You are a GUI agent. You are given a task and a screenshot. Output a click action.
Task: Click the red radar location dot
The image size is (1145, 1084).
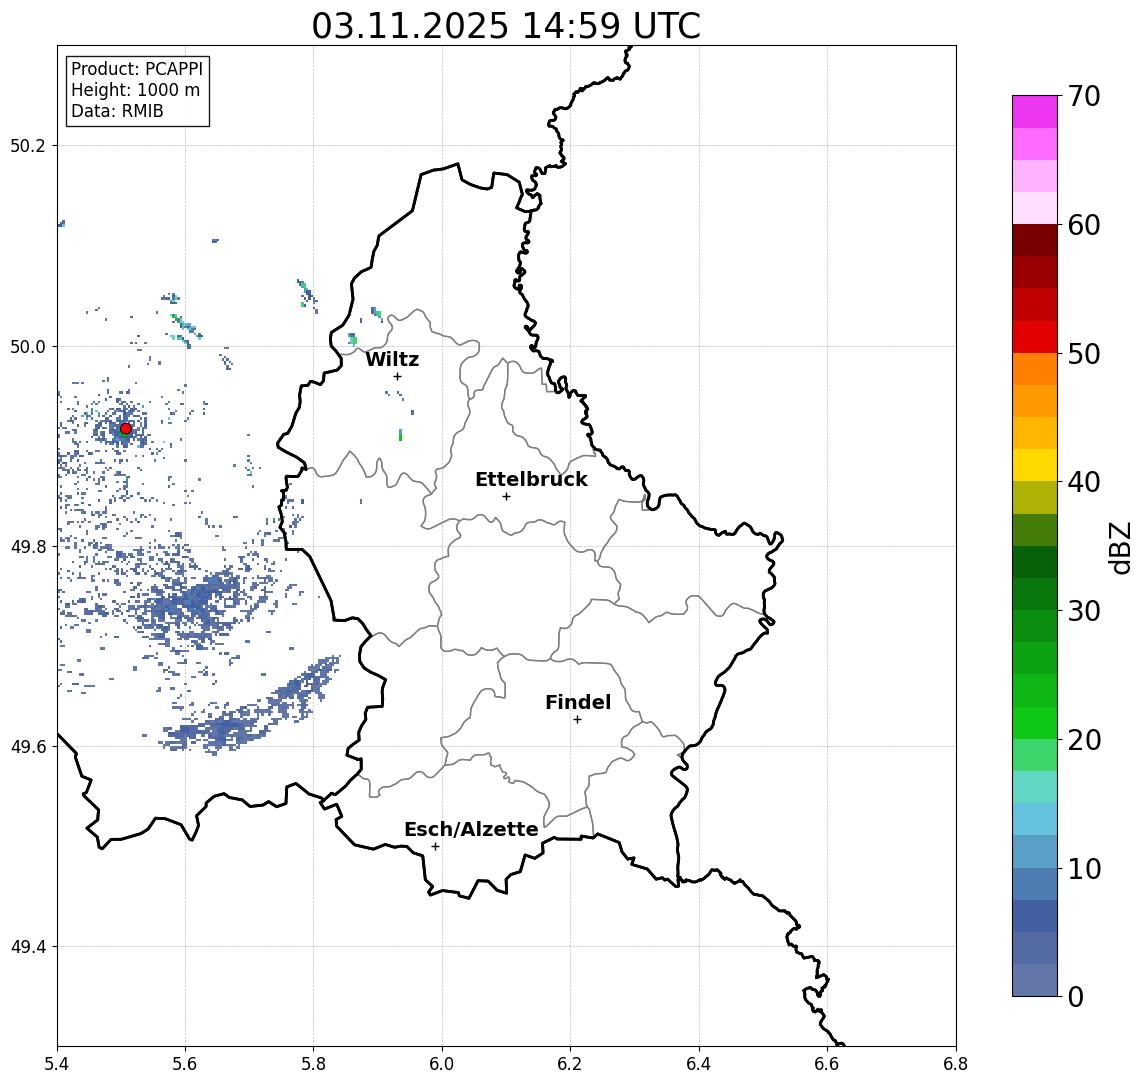pos(126,429)
